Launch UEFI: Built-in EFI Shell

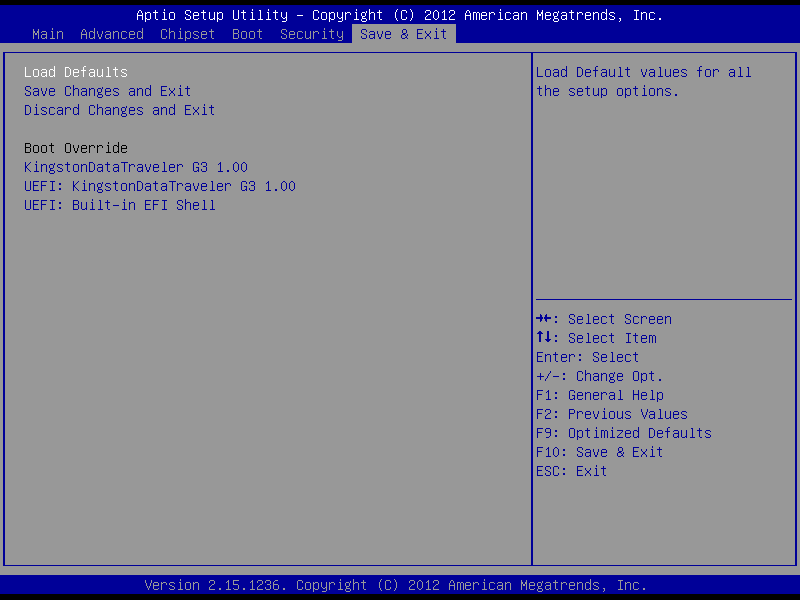pos(120,205)
